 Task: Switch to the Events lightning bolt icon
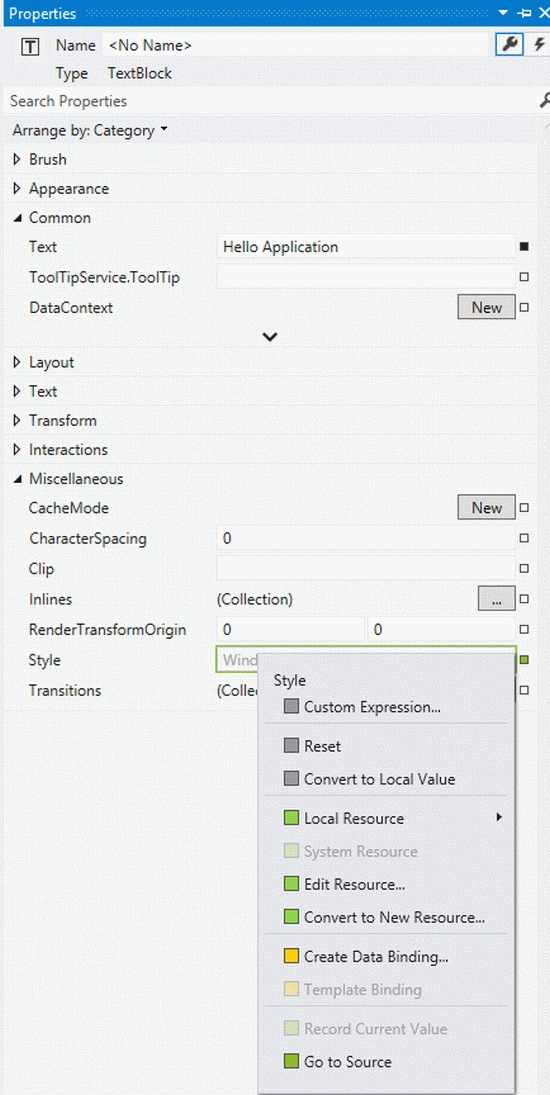pos(539,45)
